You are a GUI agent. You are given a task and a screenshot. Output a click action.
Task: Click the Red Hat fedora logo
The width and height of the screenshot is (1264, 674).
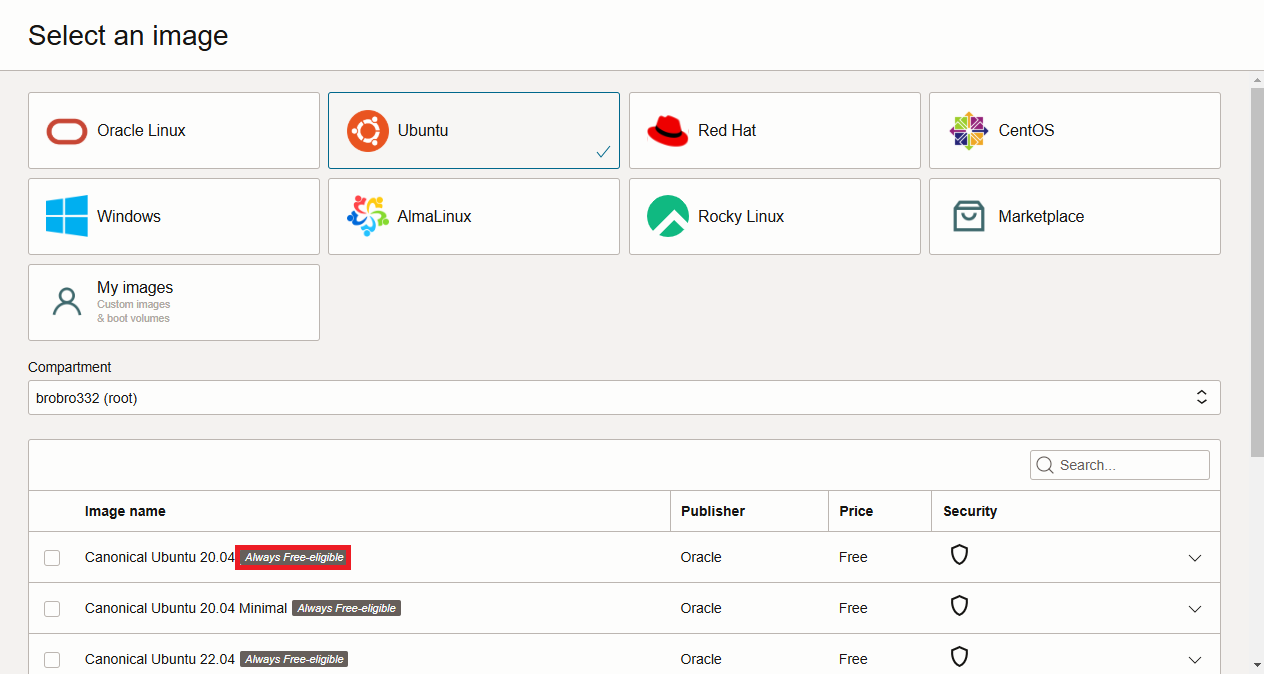coord(668,131)
